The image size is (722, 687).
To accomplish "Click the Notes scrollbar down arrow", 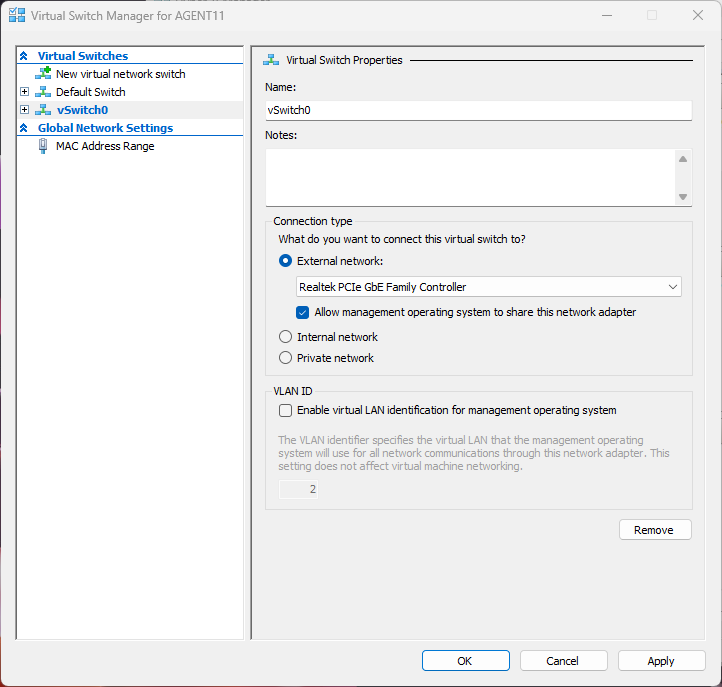I will pos(683,197).
